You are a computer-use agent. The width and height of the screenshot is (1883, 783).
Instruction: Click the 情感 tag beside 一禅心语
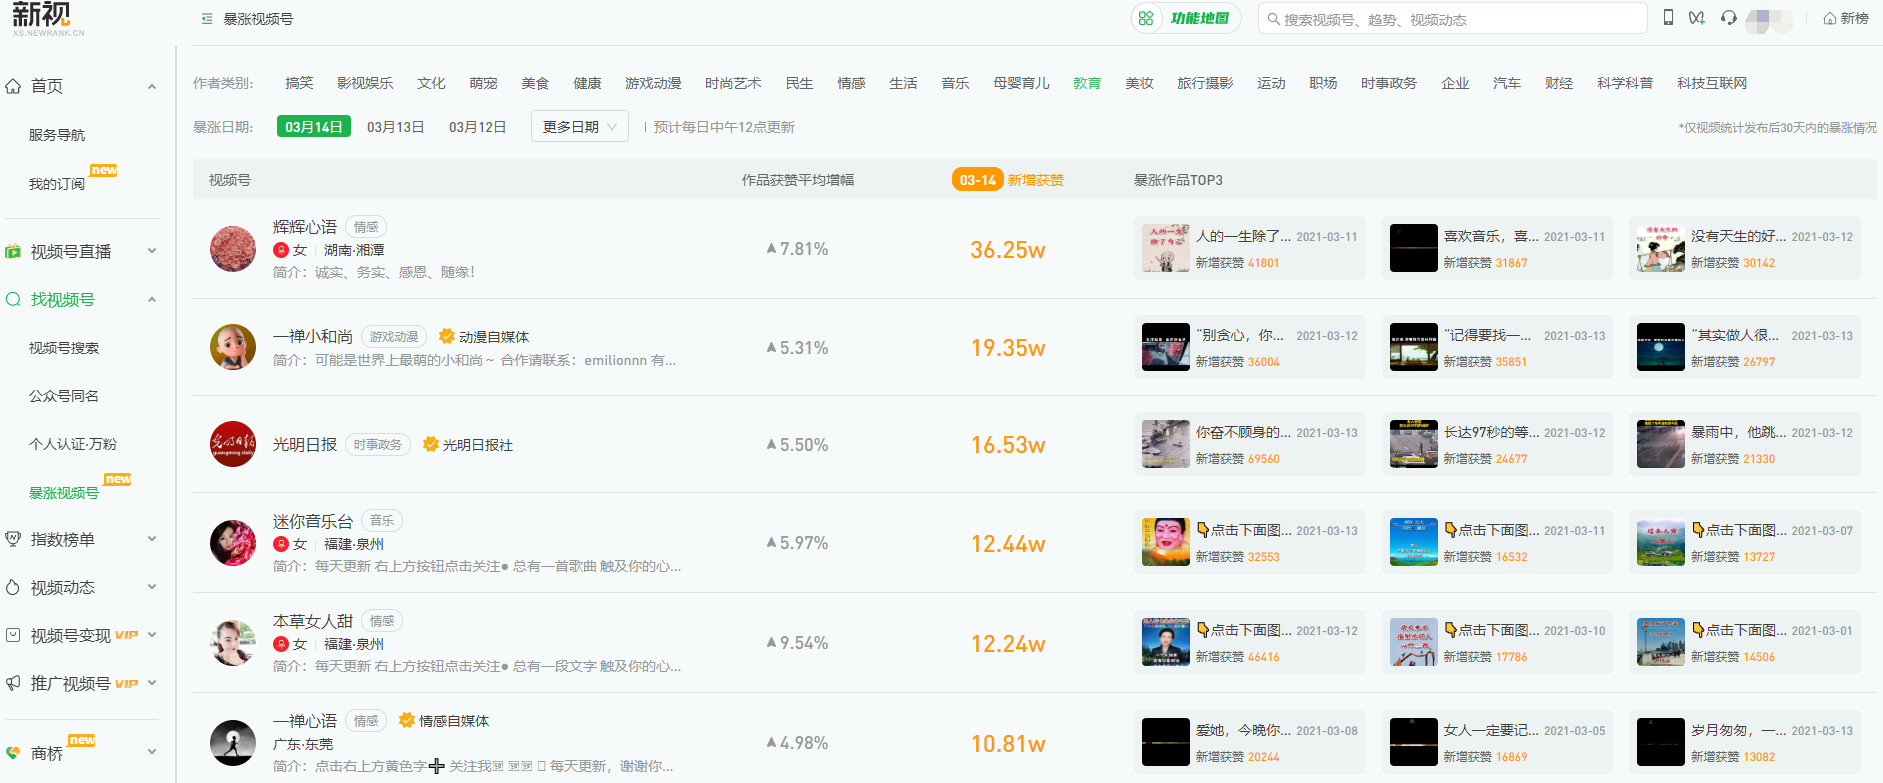366,721
